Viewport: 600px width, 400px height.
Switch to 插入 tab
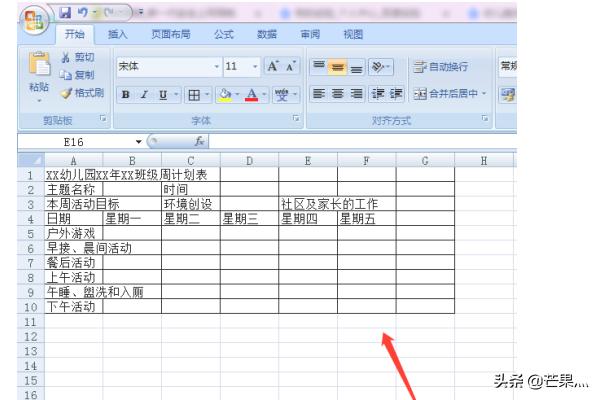click(117, 34)
